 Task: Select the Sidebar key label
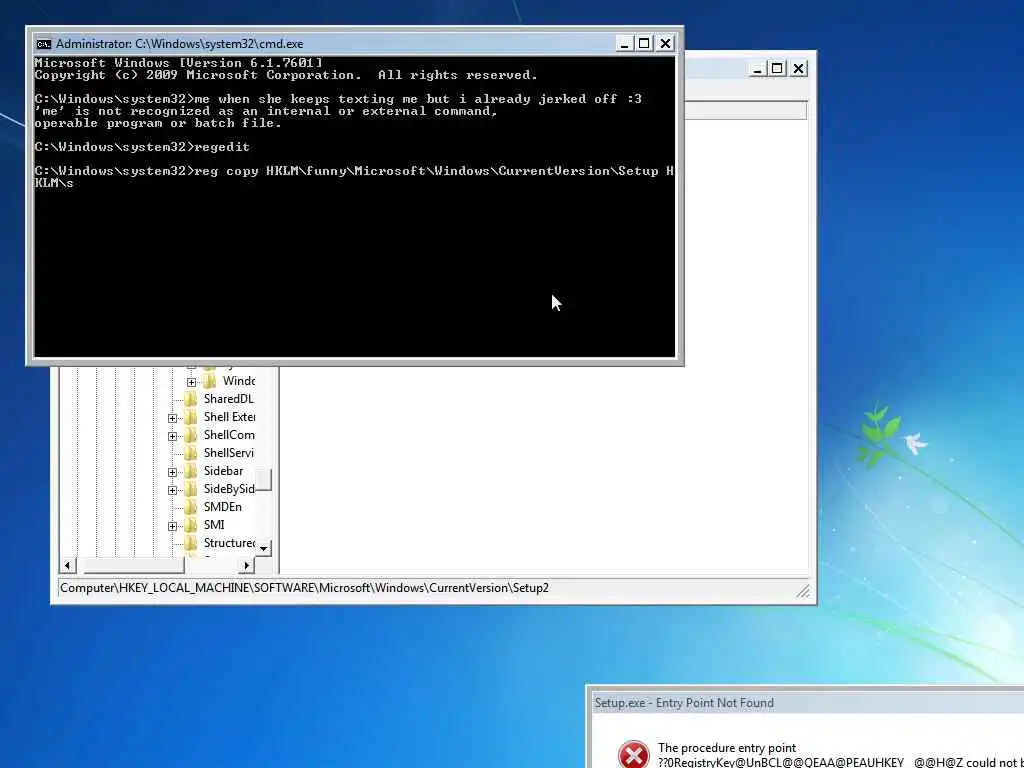(223, 471)
